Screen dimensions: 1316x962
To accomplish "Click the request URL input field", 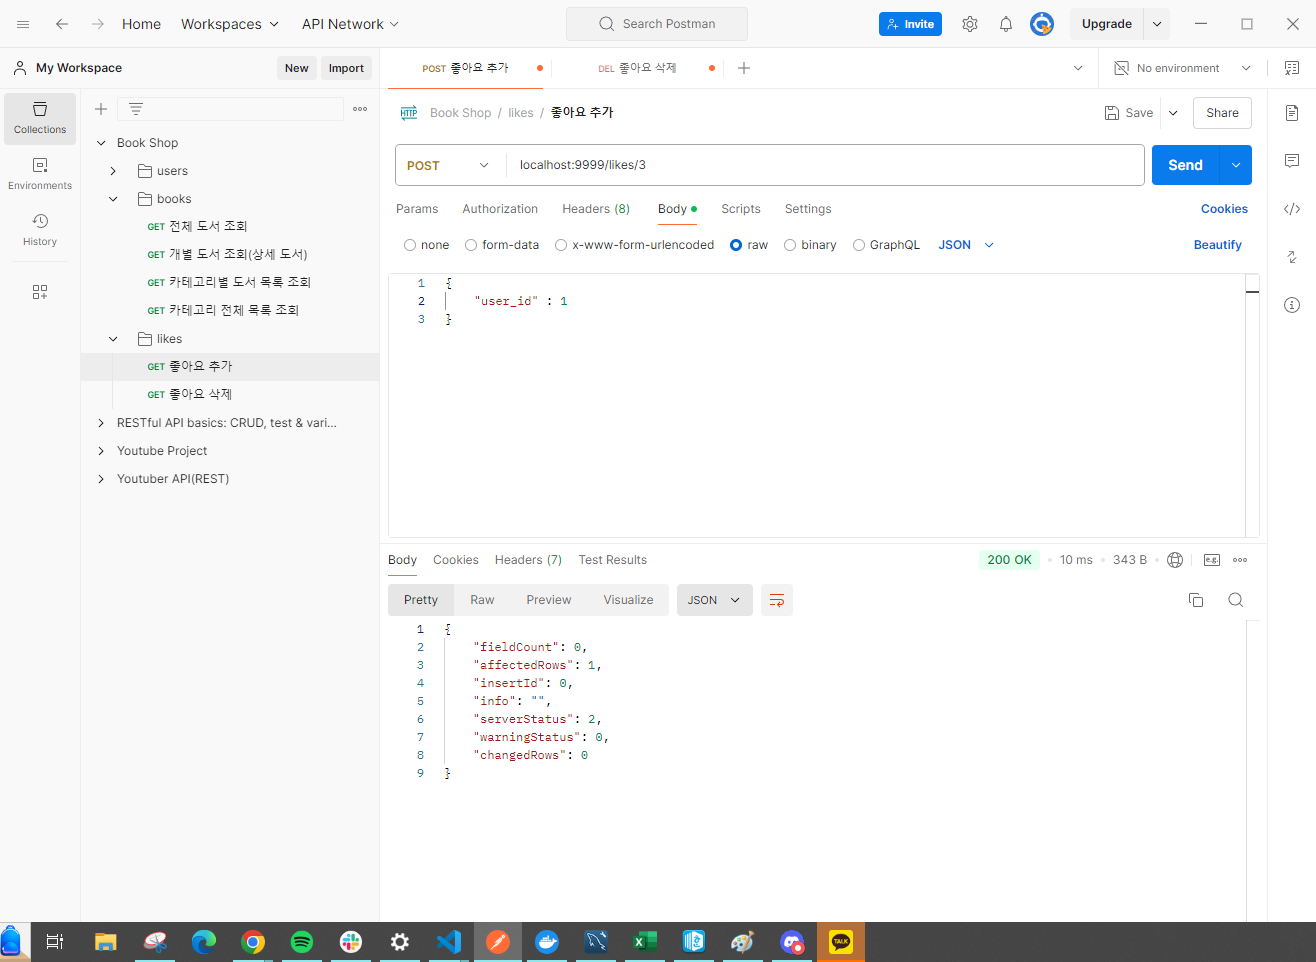I will pos(820,166).
